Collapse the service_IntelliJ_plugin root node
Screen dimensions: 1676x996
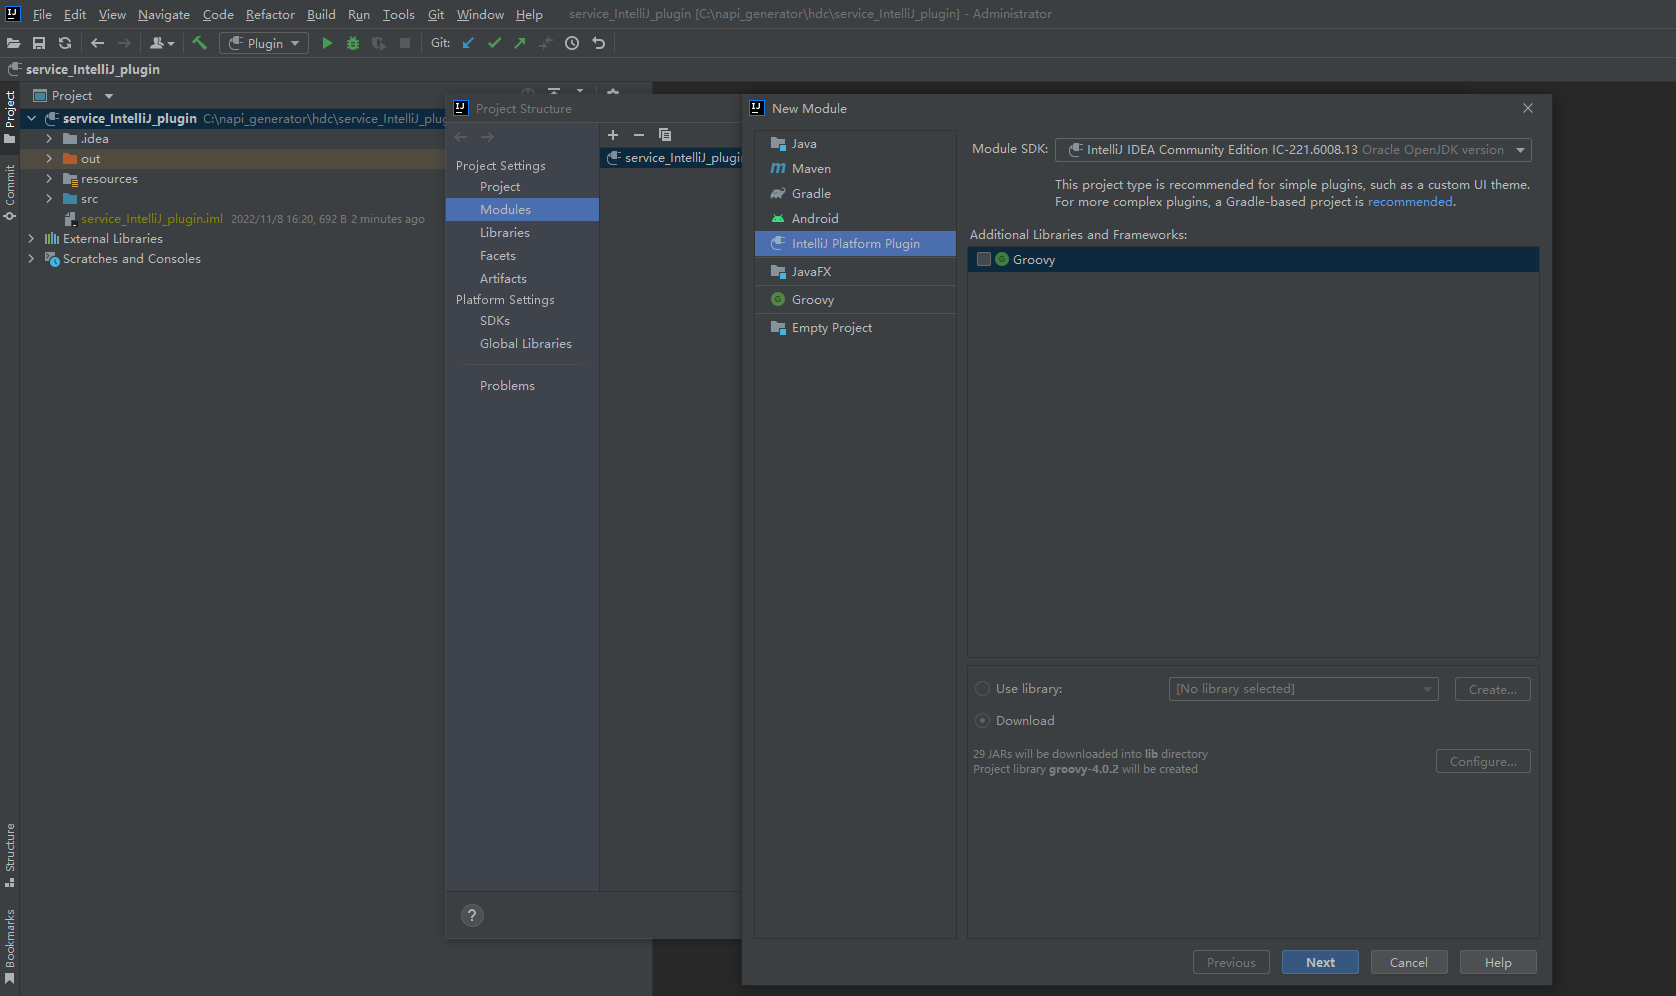coord(31,118)
